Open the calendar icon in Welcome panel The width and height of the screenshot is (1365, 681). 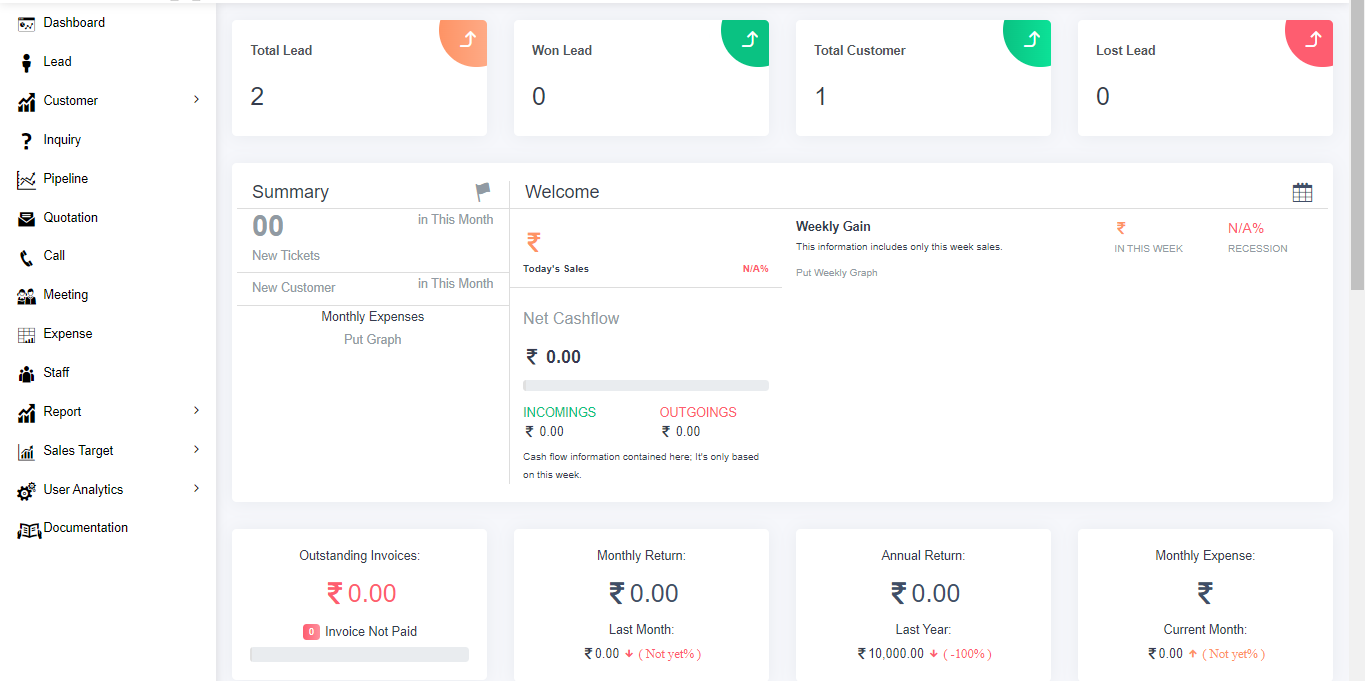(x=1302, y=193)
